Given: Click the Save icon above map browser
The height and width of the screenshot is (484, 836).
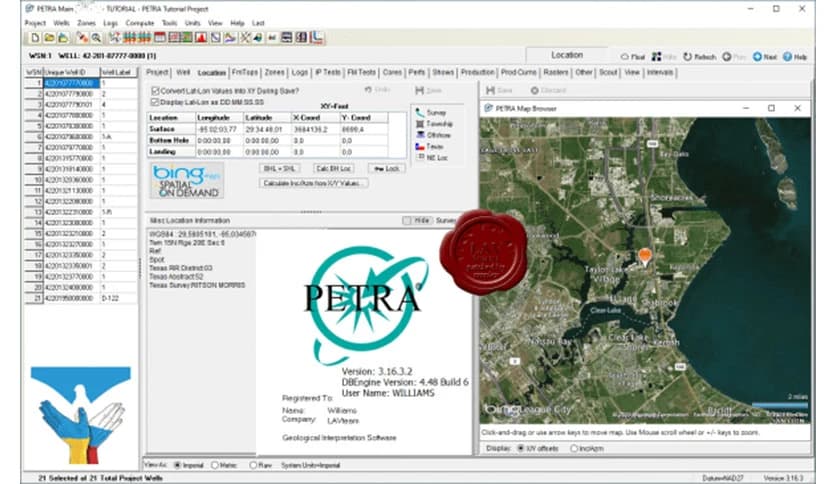Looking at the screenshot, I should point(491,91).
